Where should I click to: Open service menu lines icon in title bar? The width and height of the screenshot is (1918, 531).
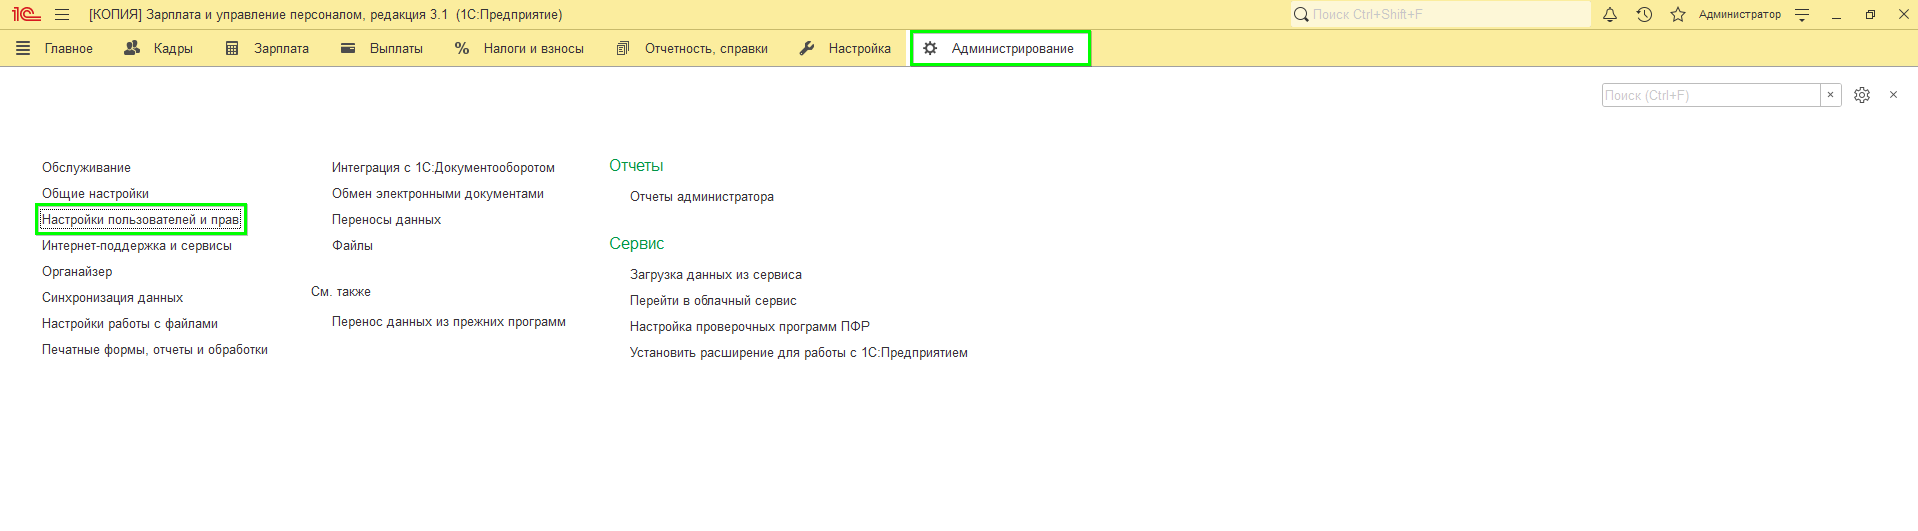pyautogui.click(x=1802, y=15)
